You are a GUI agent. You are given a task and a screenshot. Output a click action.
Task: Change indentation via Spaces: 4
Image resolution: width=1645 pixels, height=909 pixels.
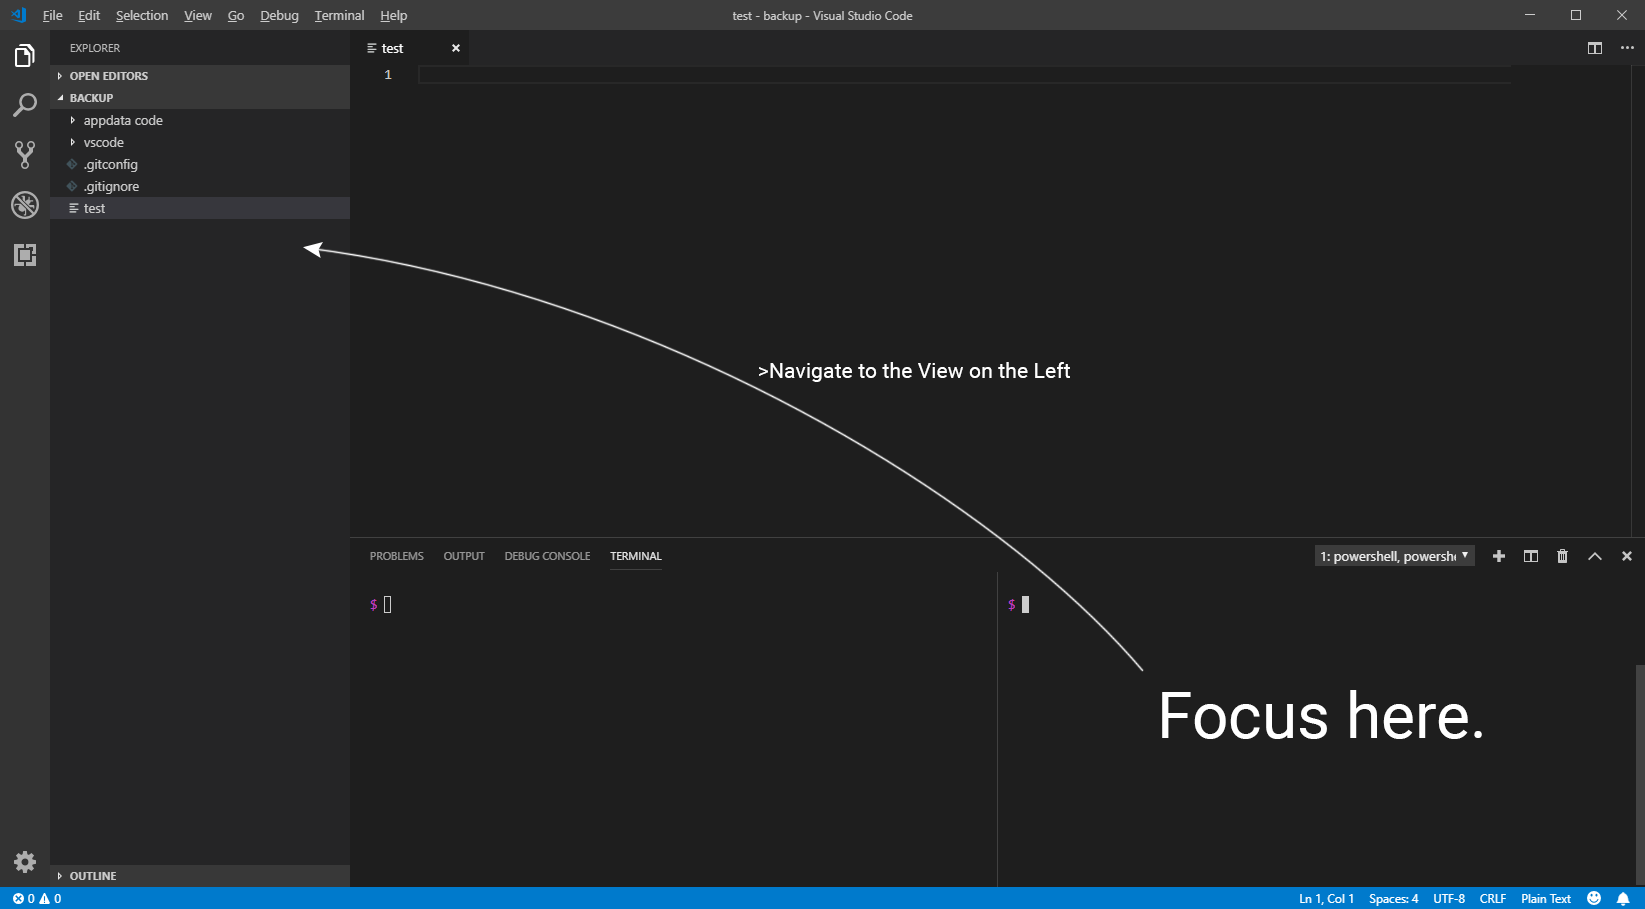(x=1393, y=898)
